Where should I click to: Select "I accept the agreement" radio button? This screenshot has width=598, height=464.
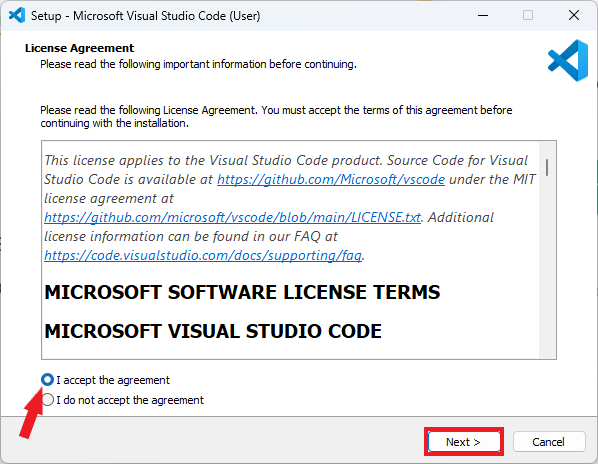pyautogui.click(x=47, y=380)
